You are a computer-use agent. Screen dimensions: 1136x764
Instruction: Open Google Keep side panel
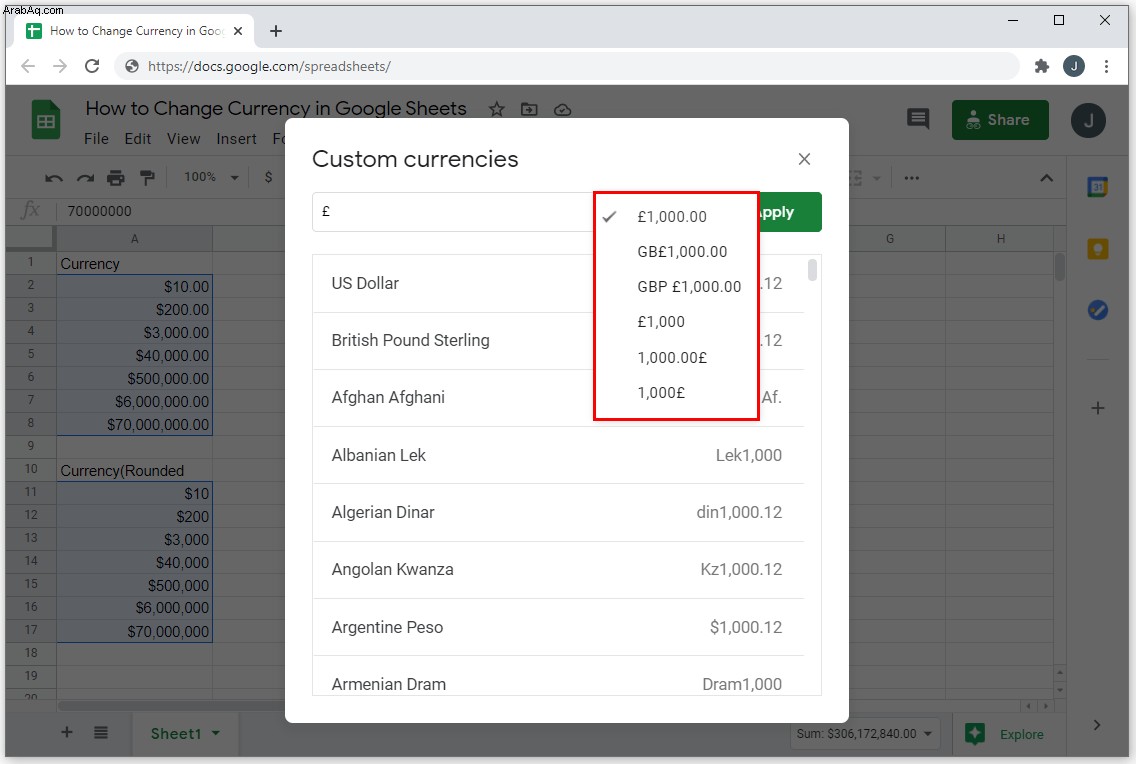pos(1098,249)
